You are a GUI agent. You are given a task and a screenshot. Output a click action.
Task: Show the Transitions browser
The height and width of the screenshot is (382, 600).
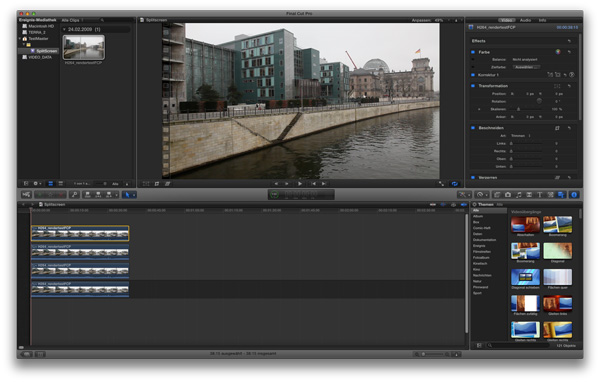[x=529, y=195]
